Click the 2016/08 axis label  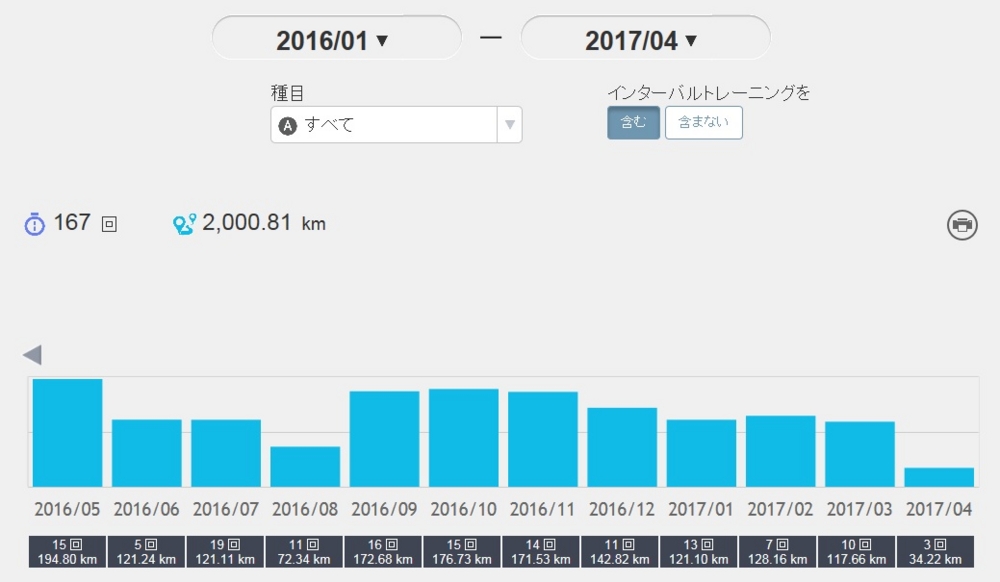305,509
